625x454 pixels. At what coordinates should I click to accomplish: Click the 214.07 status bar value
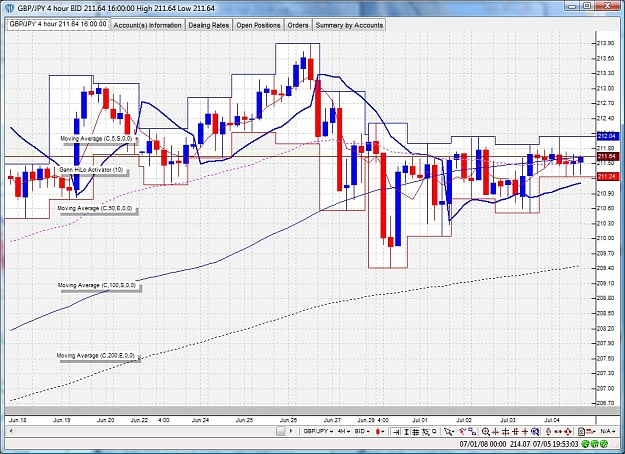point(520,444)
